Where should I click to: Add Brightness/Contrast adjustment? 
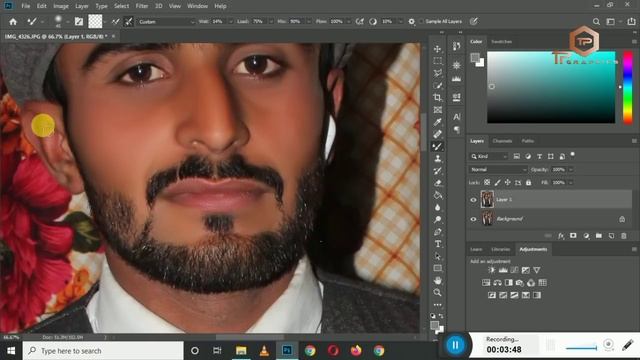[x=492, y=270]
